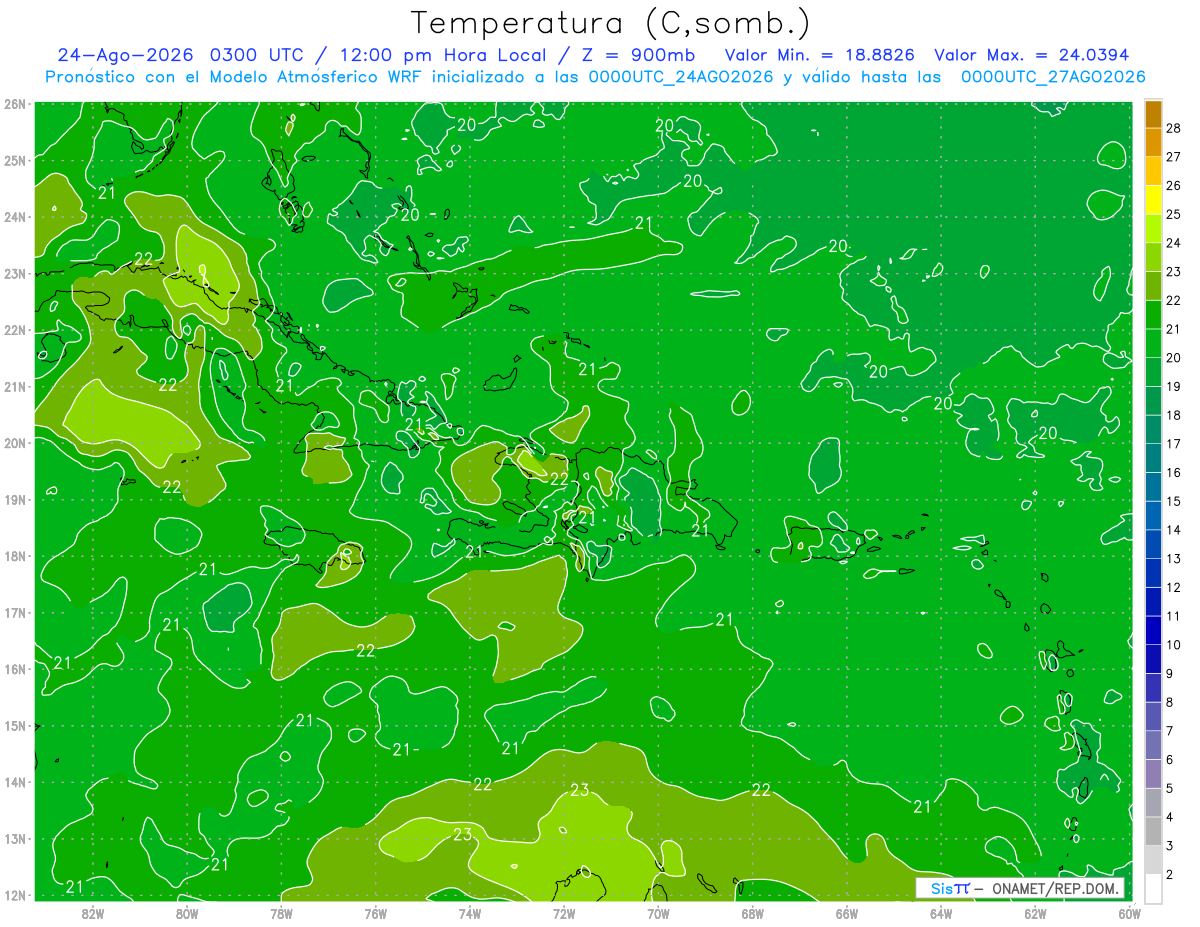1200x927 pixels.
Task: Click the legend value 3
Action: click(1169, 845)
